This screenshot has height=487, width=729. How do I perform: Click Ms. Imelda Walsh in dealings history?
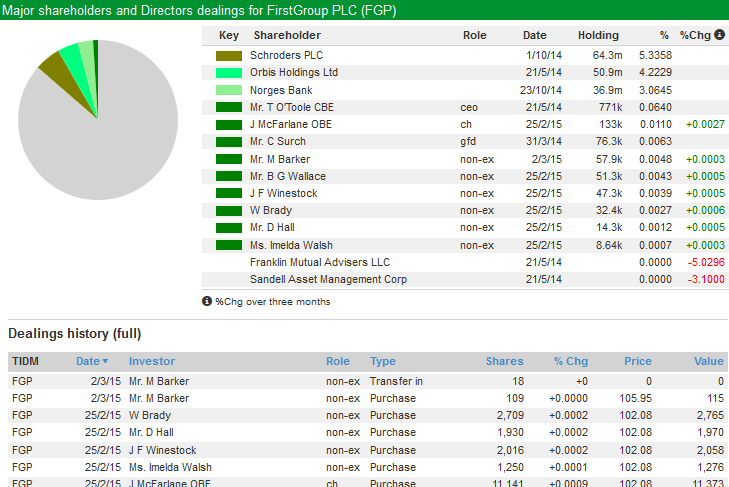[170, 467]
